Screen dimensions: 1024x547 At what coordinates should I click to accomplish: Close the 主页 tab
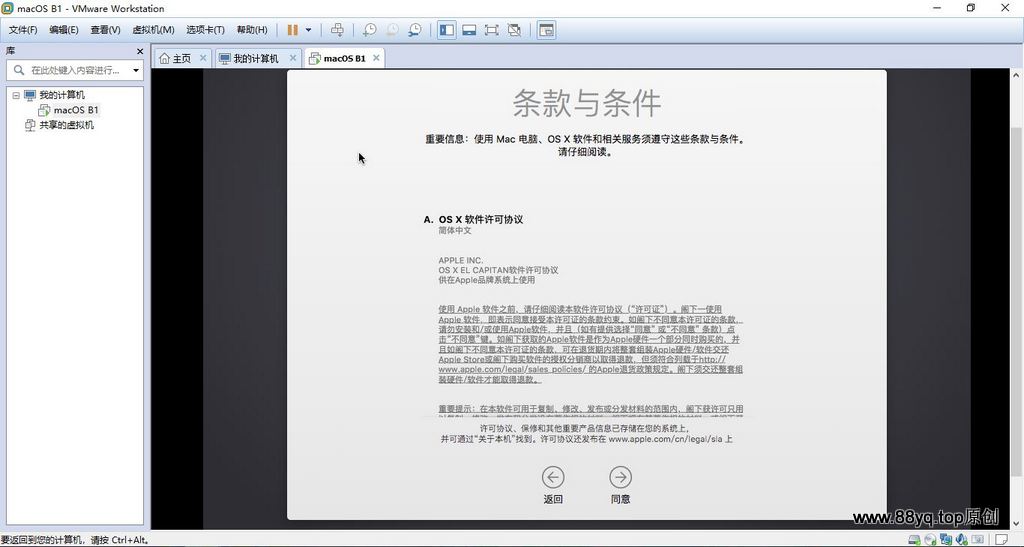[x=203, y=58]
